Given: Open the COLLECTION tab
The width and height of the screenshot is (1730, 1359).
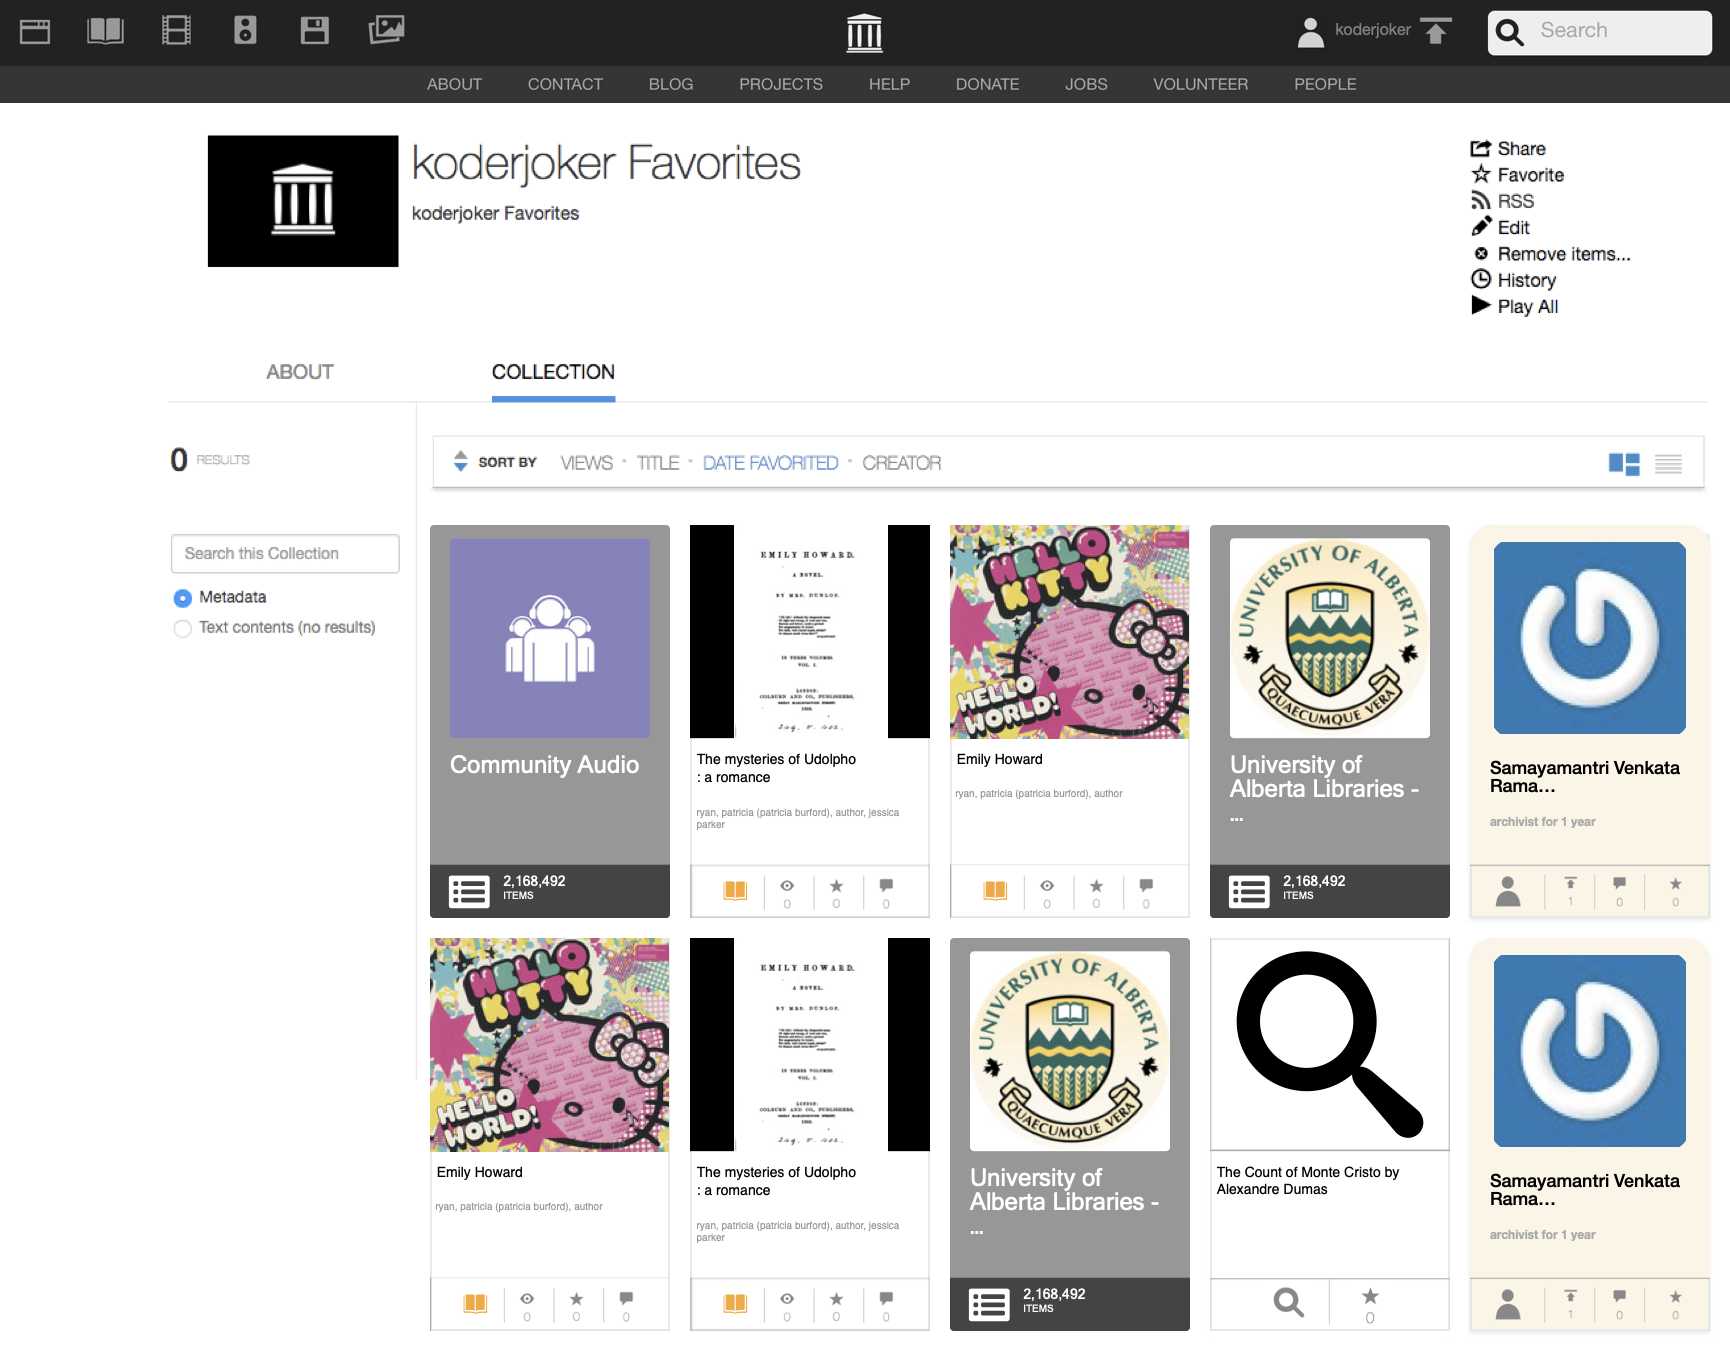Looking at the screenshot, I should point(553,372).
